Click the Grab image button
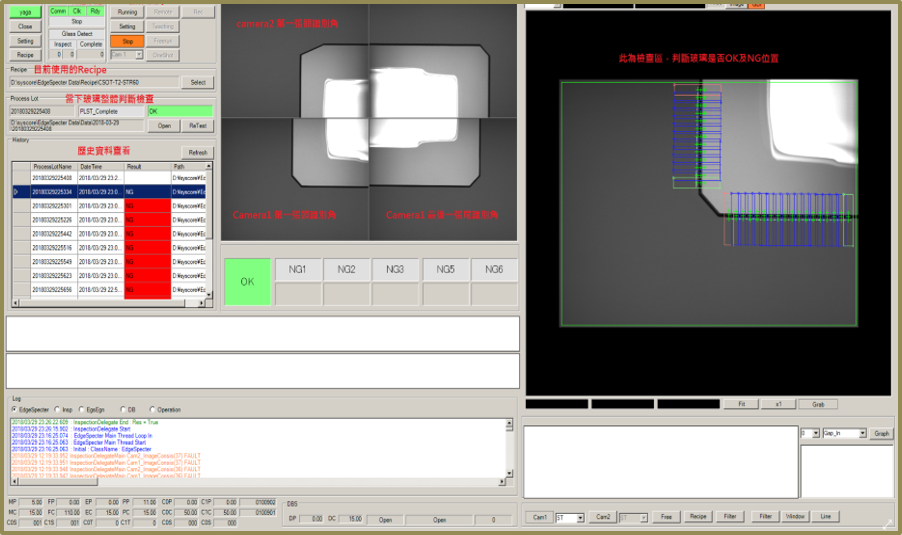Screen dimensions: 902x535 (817, 404)
